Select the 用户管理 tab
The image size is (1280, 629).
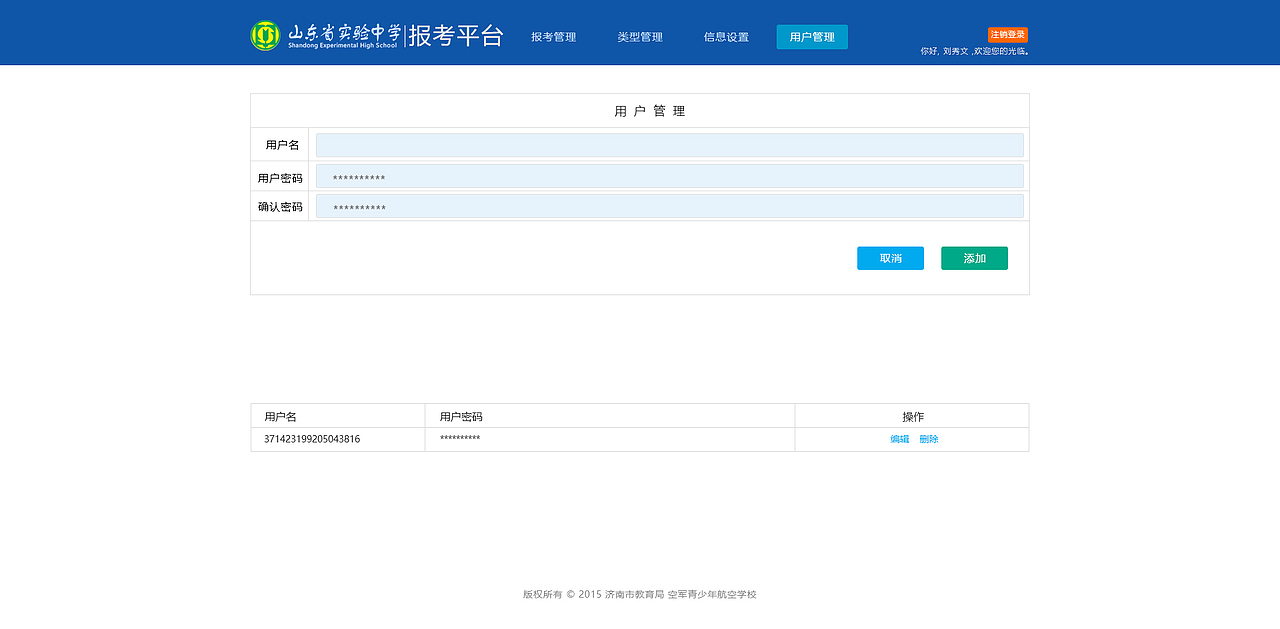812,36
